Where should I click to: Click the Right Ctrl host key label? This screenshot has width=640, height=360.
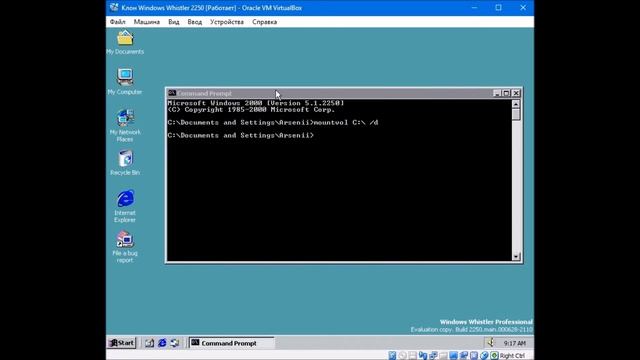click(512, 356)
